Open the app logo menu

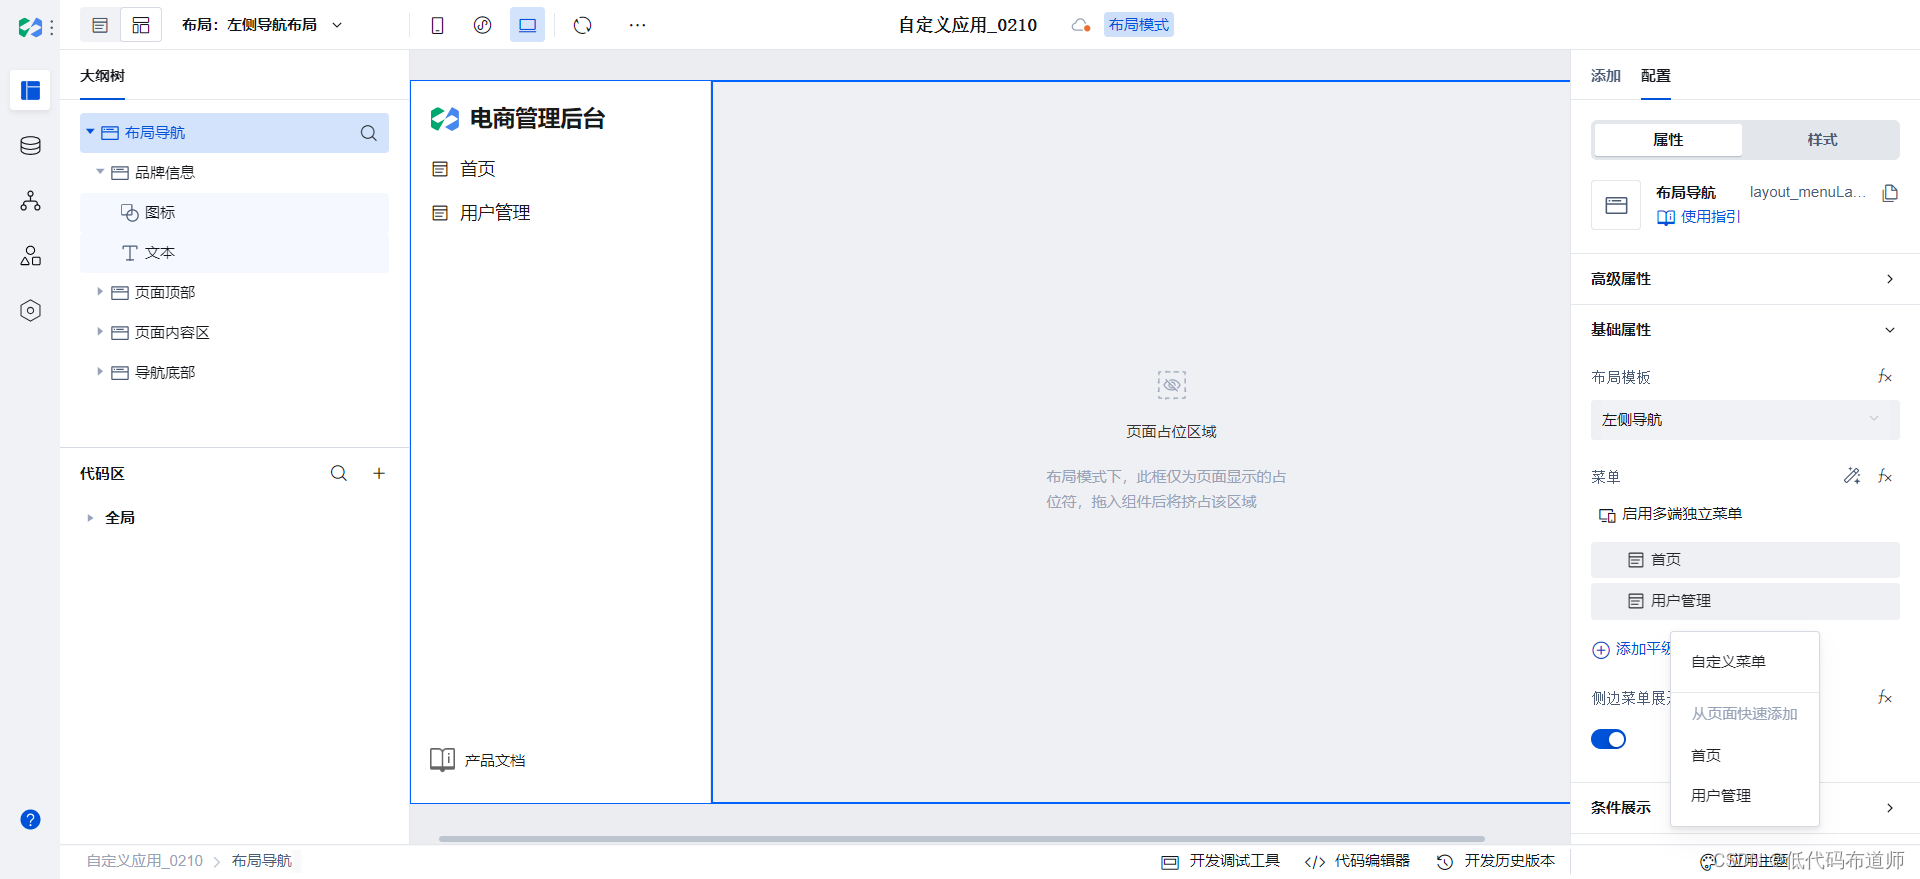coord(35,26)
